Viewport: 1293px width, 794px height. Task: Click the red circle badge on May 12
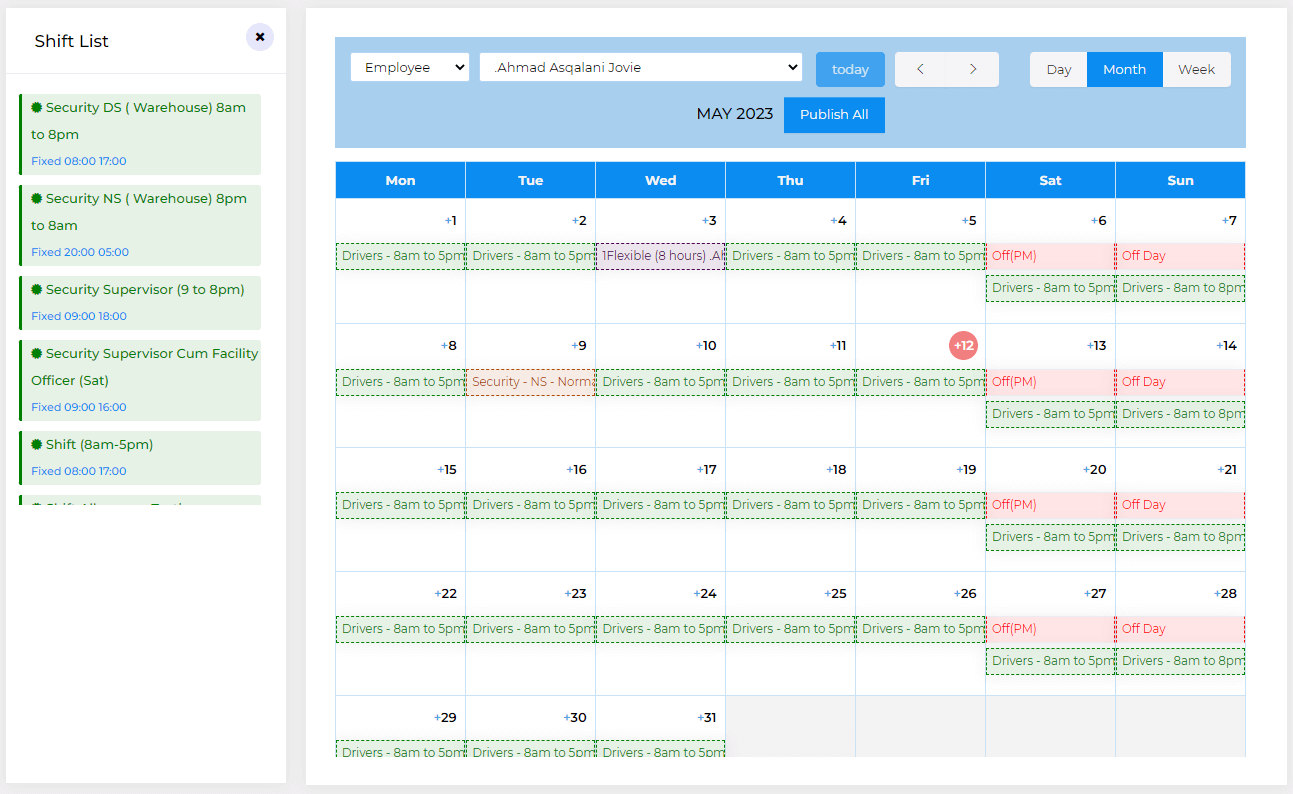point(963,345)
